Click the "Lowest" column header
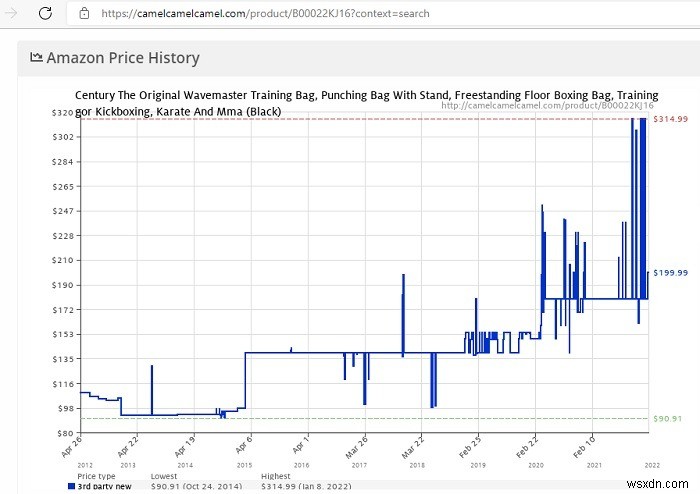This screenshot has width=700, height=494. tap(164, 476)
